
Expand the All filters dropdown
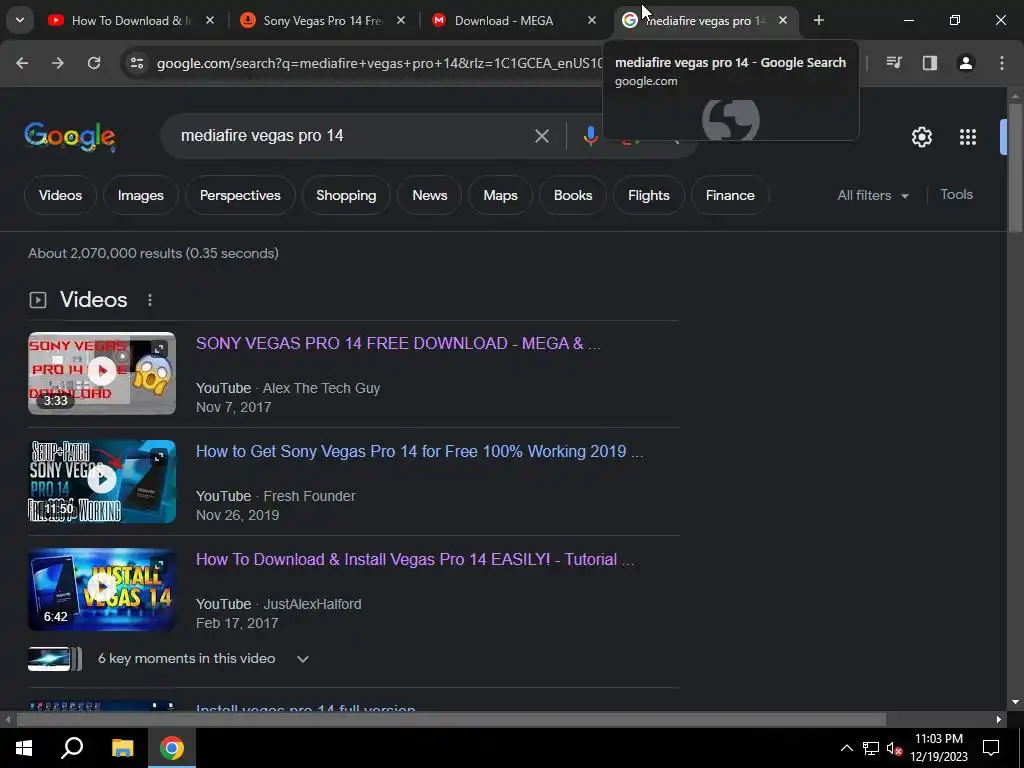pyautogui.click(x=873, y=195)
